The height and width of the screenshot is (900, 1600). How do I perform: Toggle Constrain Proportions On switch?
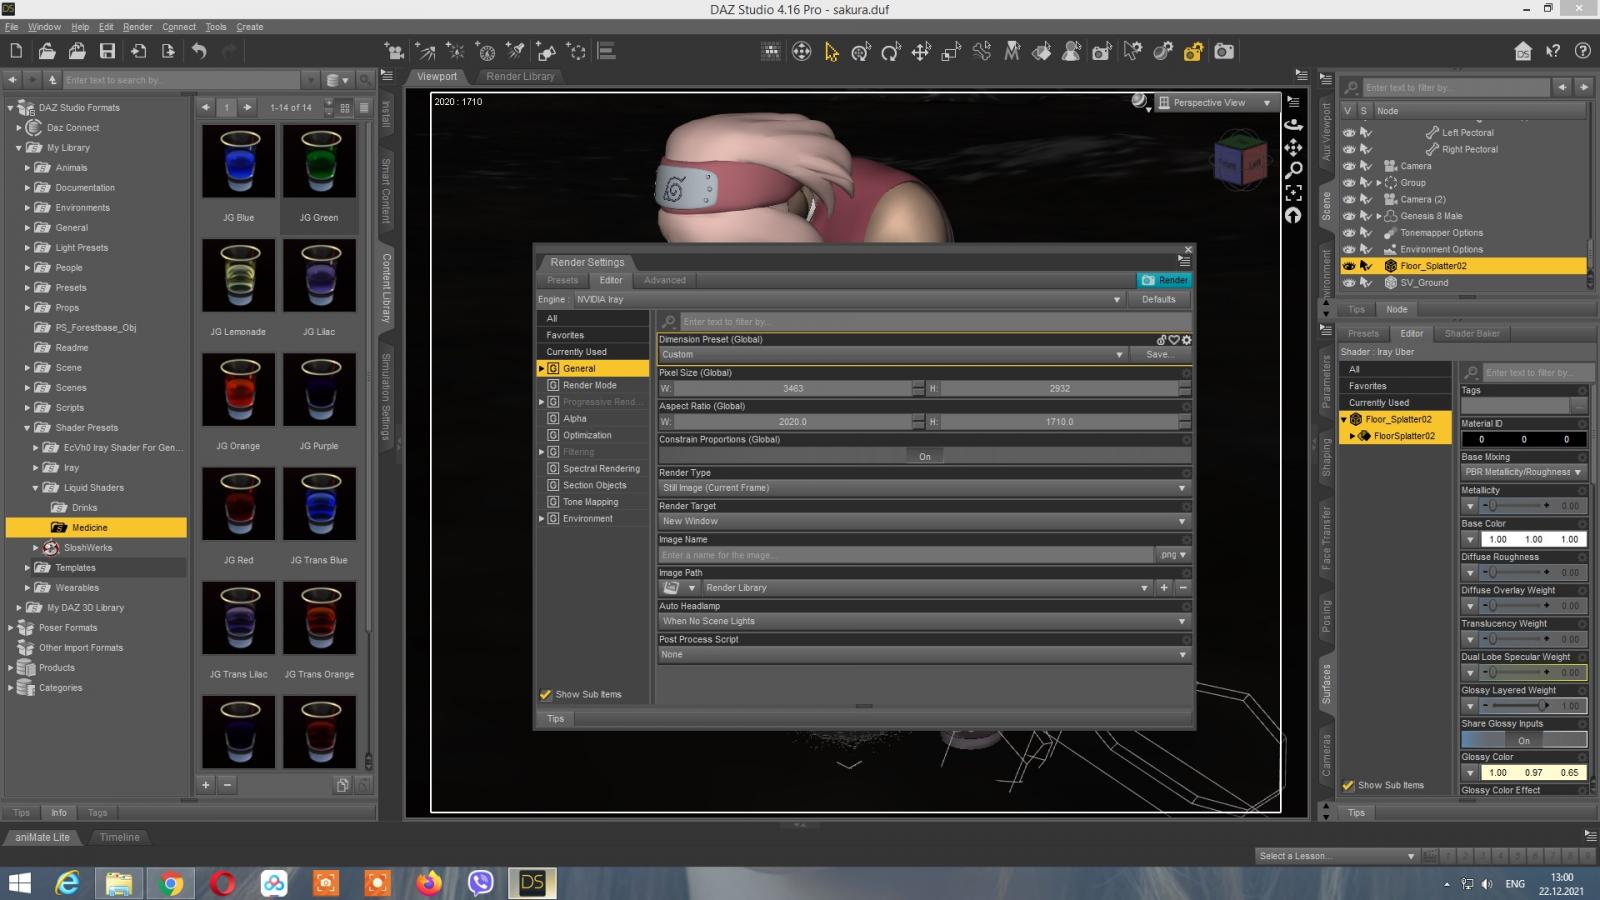(924, 456)
